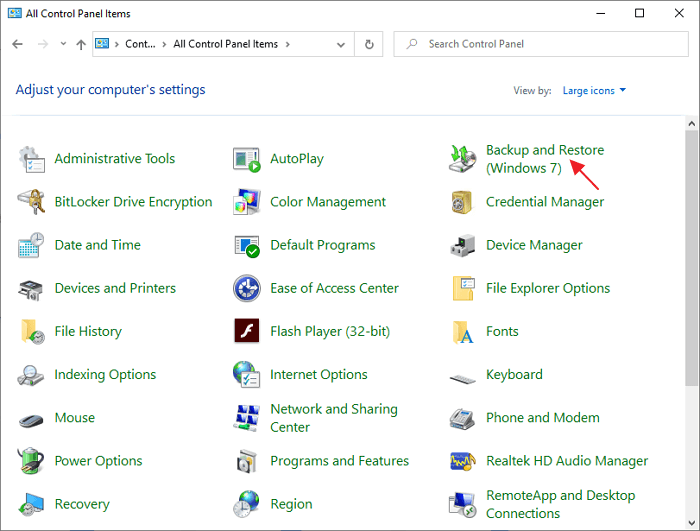The width and height of the screenshot is (700, 531).
Task: Open the Region globe icon
Action: (x=246, y=504)
